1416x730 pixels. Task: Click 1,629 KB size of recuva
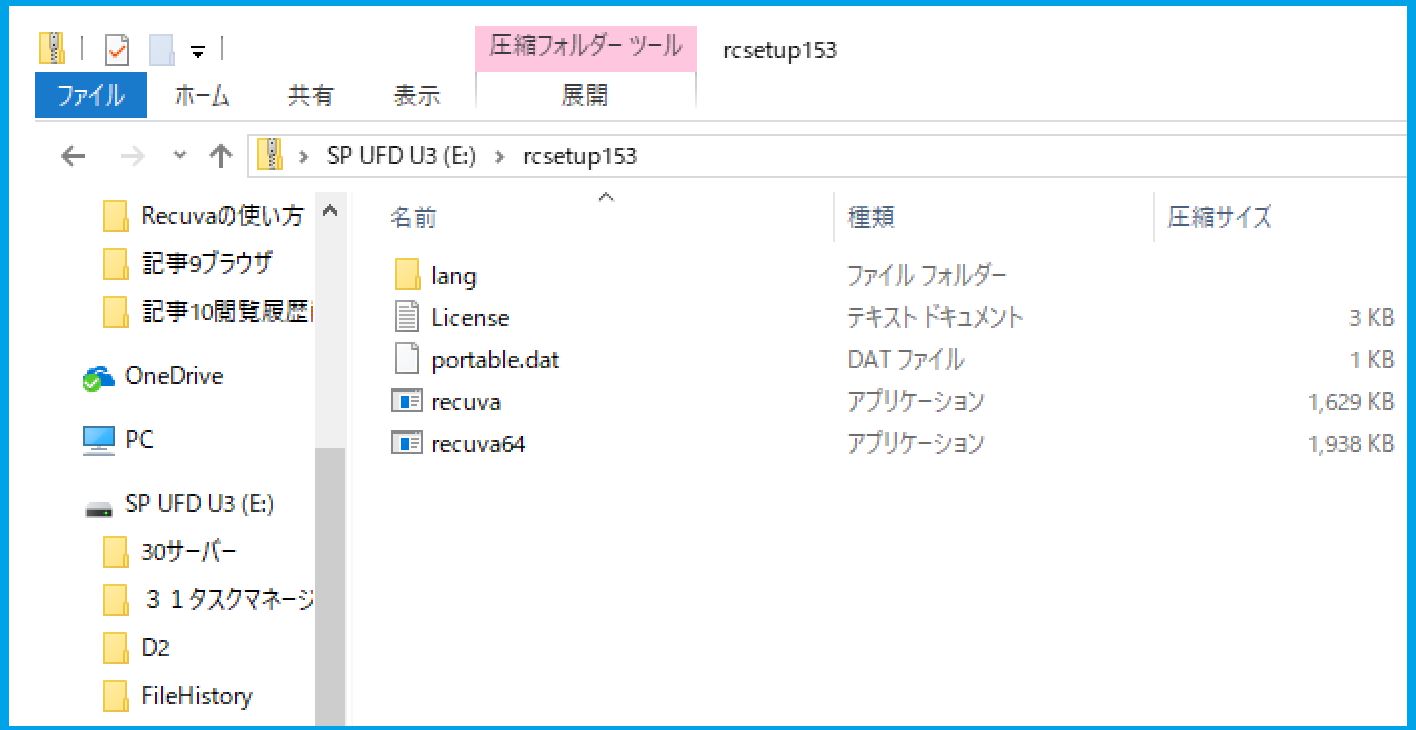(x=1351, y=402)
